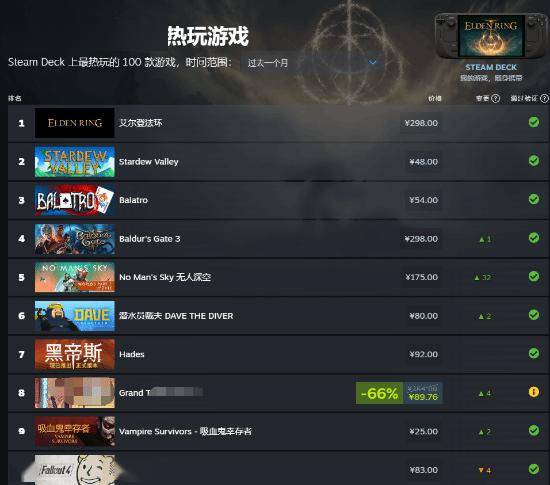
Task: Click the chevron arrow of the time range selector
Action: pyautogui.click(x=373, y=63)
